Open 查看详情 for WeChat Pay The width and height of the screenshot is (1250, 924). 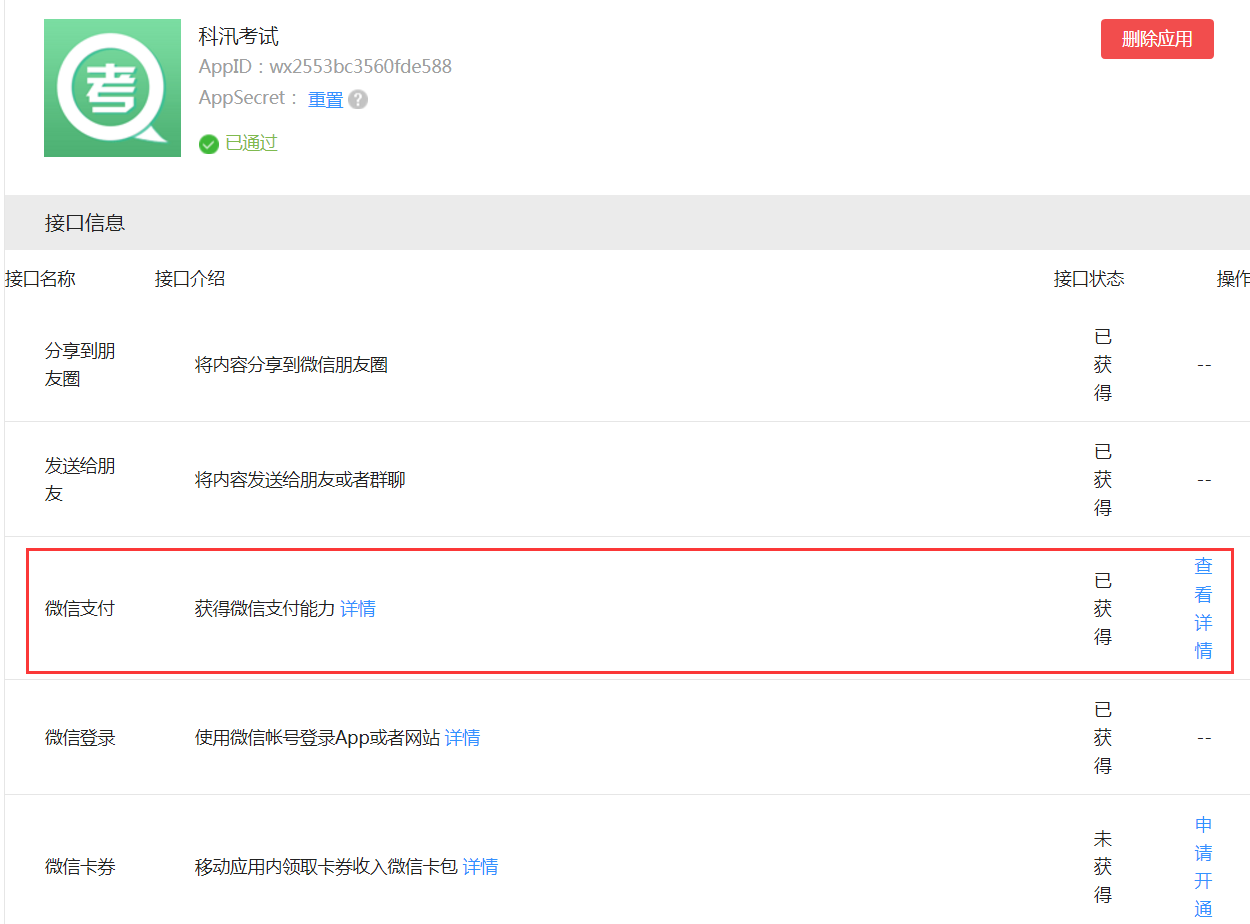click(x=1202, y=608)
